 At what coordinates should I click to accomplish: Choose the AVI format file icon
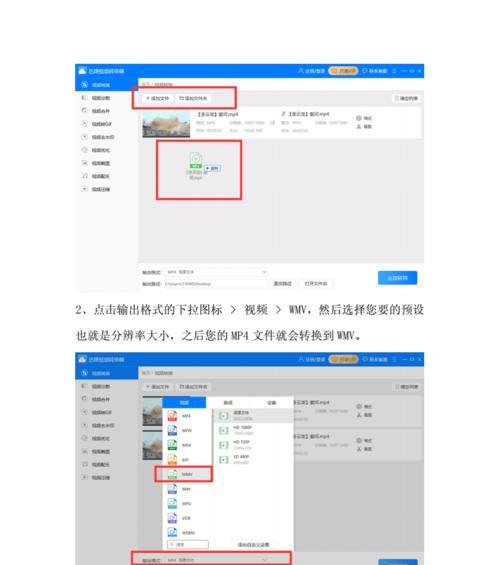[x=173, y=460]
